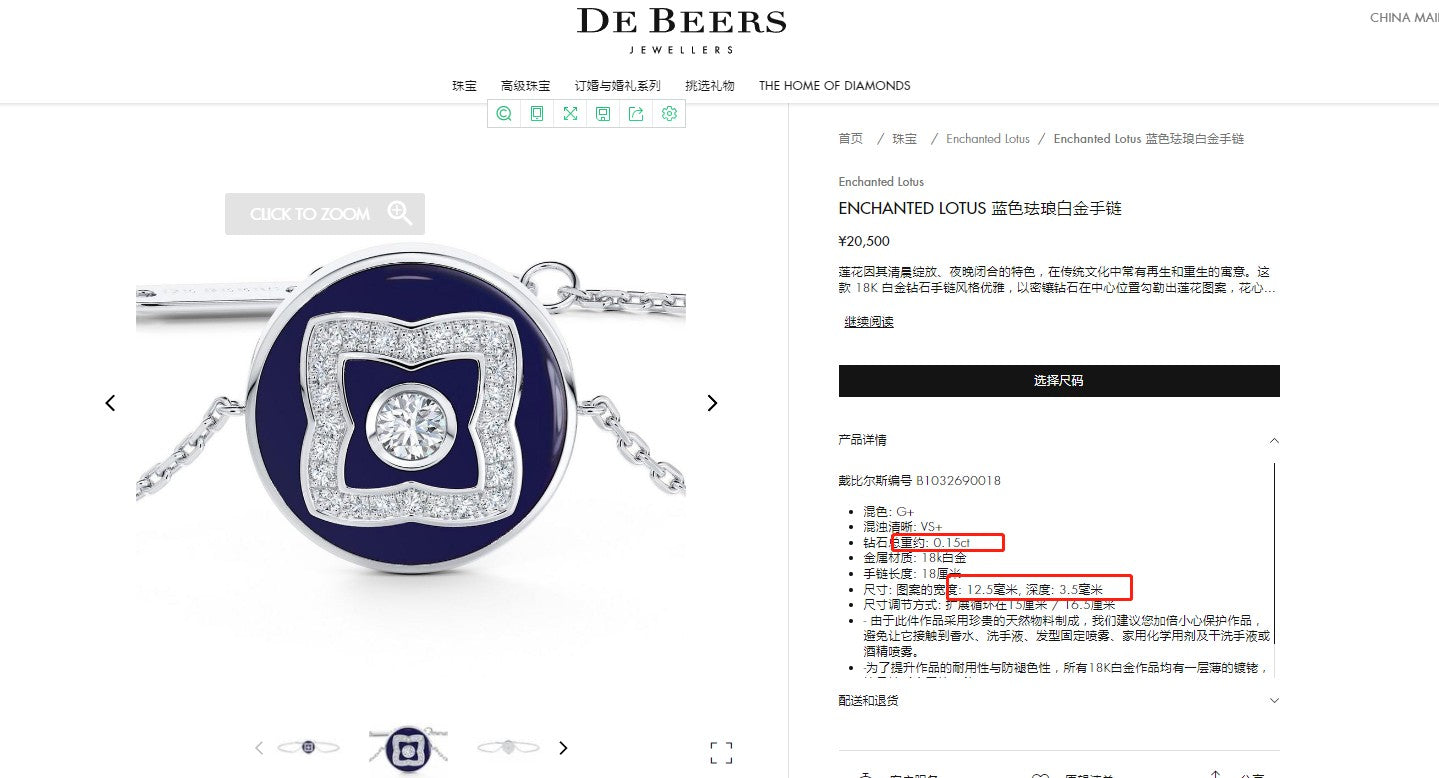Show previous product image with left arrow
The width and height of the screenshot is (1439, 778).
[x=110, y=403]
